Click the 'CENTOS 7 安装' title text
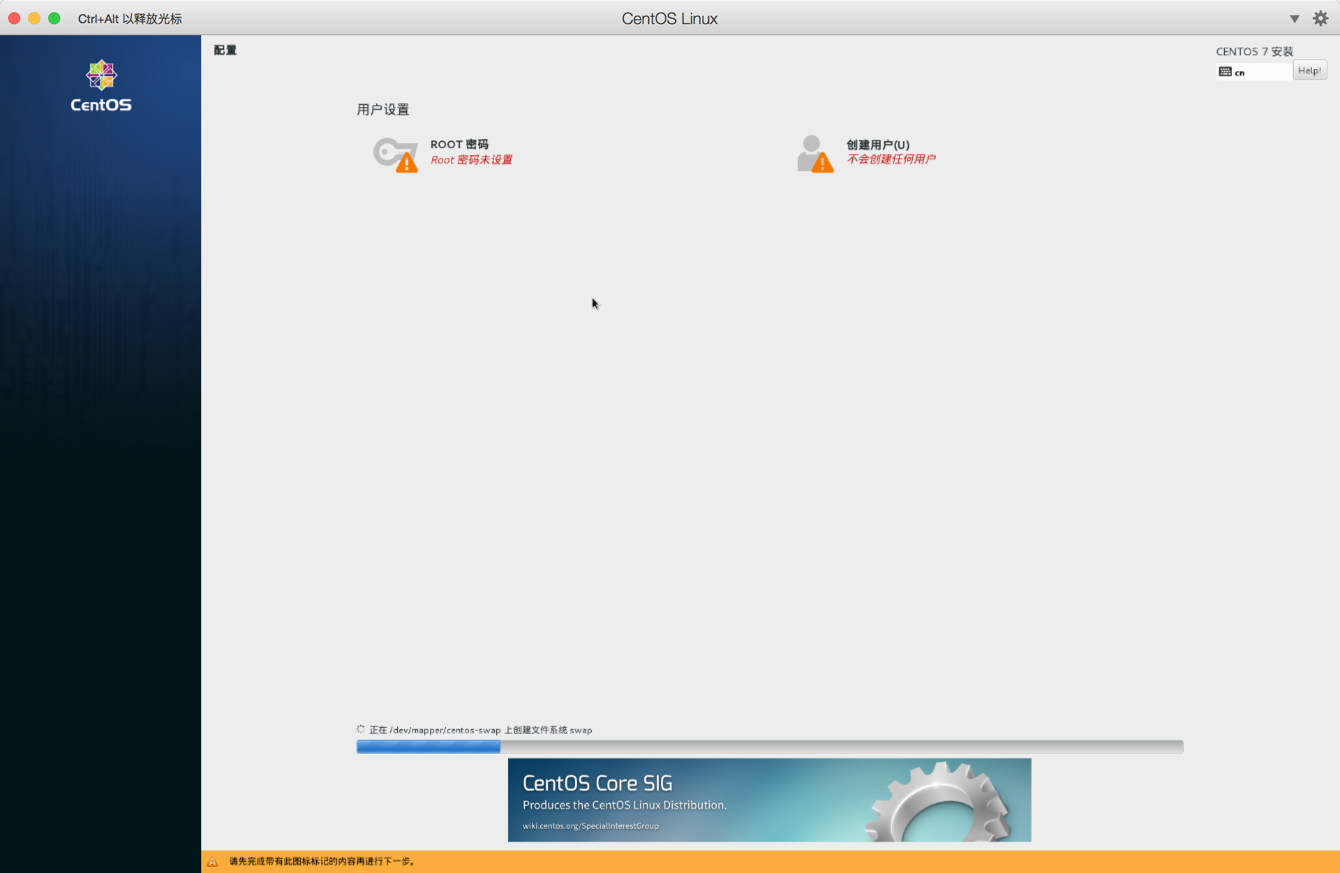Viewport: 1340px width, 873px height. [1254, 51]
